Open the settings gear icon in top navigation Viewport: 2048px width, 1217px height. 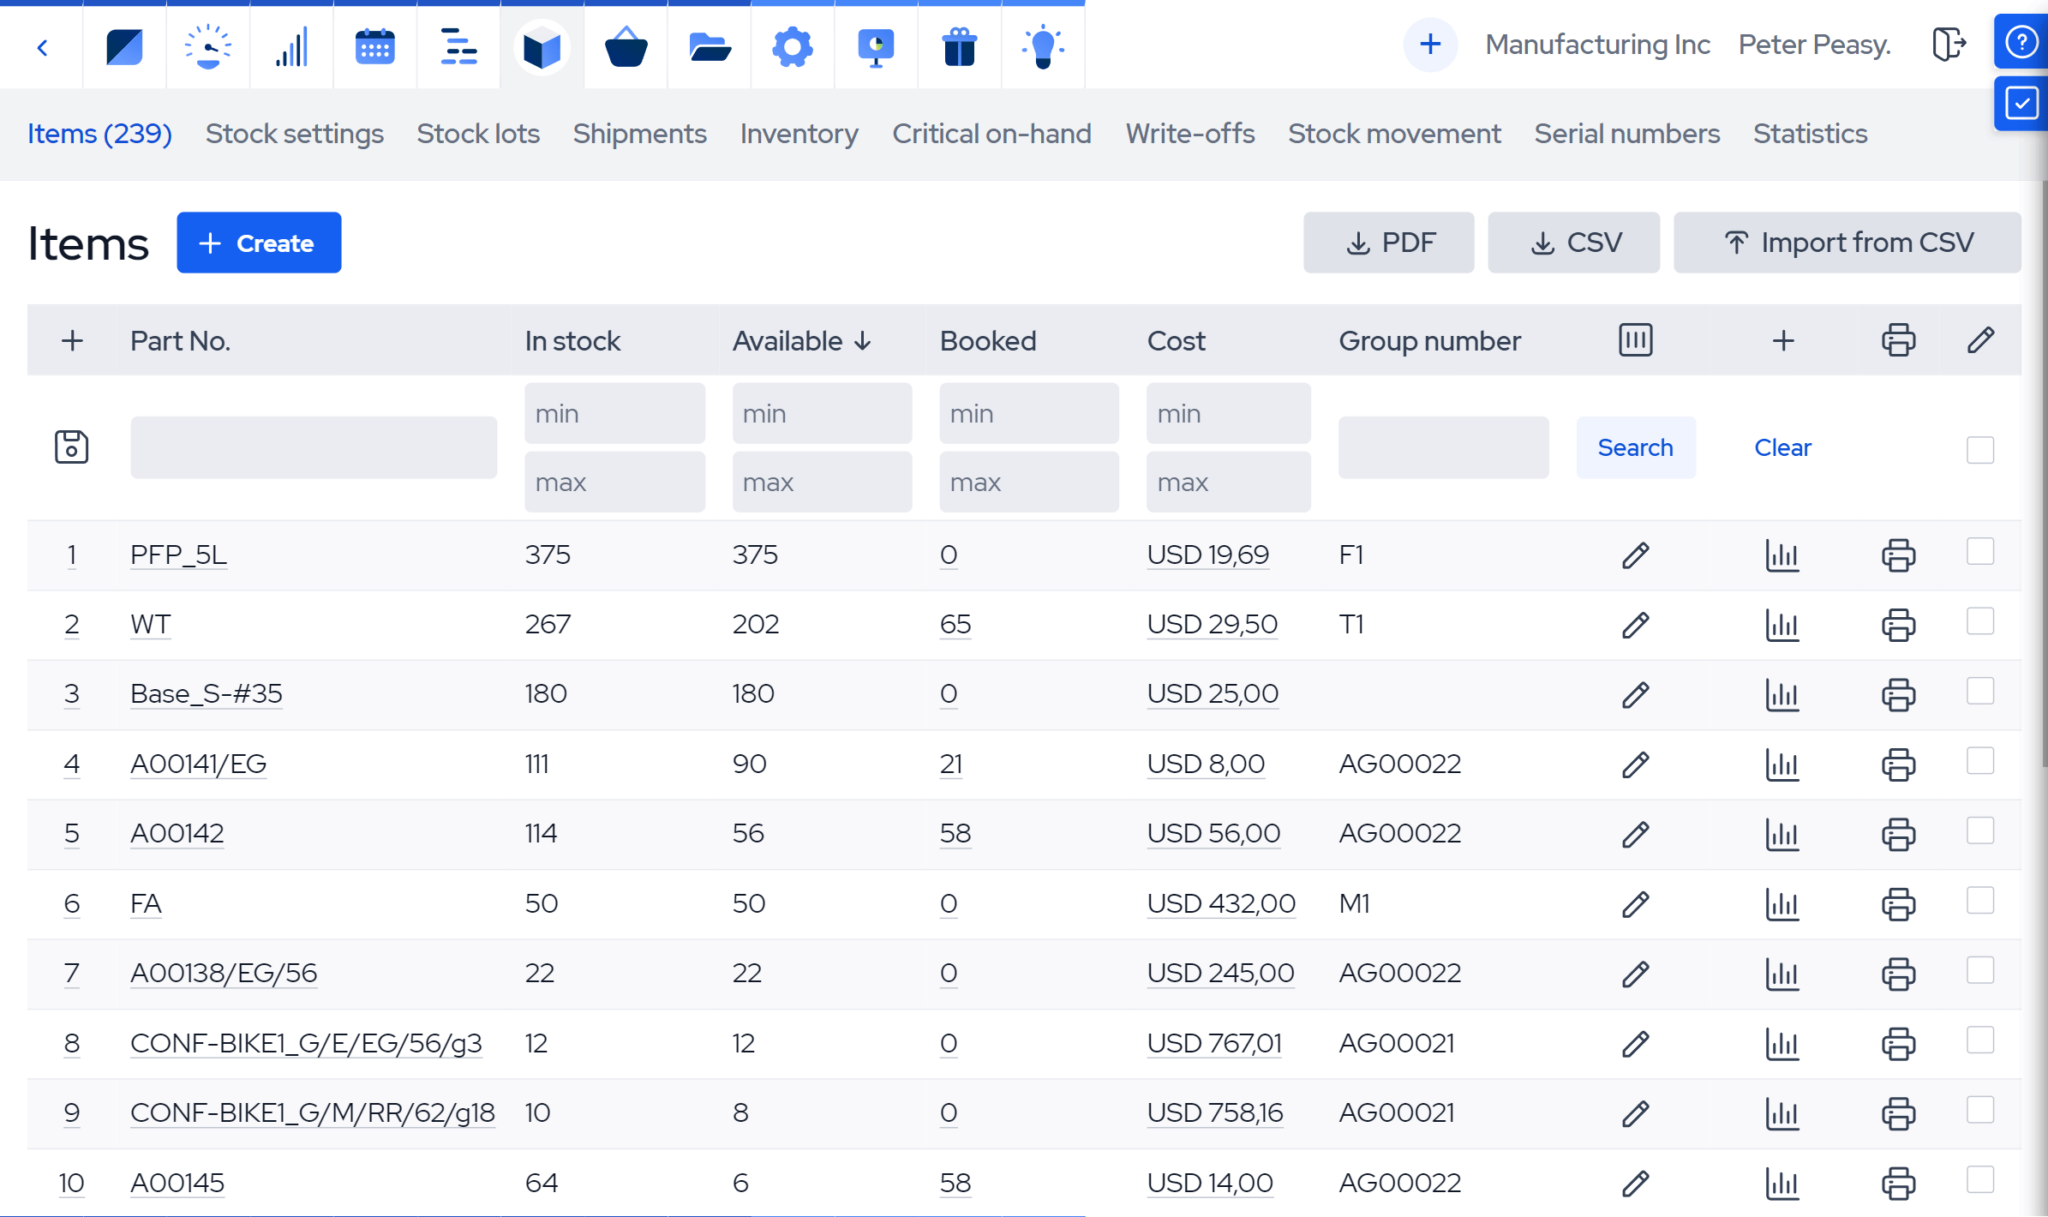click(x=793, y=46)
